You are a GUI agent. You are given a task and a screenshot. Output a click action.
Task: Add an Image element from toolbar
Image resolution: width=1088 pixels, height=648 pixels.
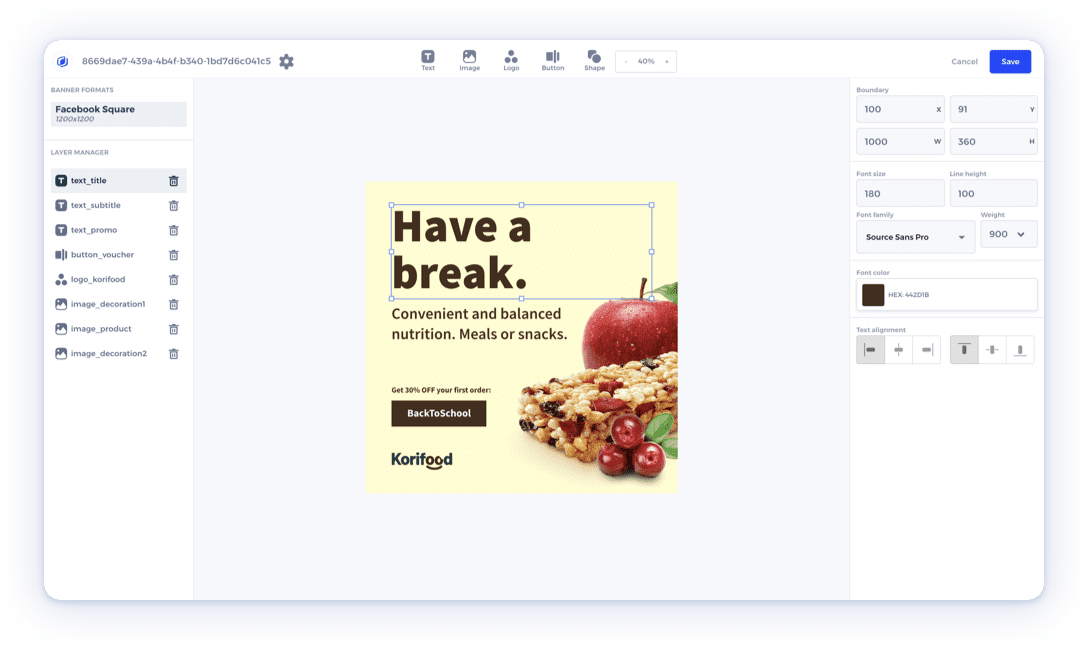(x=469, y=61)
